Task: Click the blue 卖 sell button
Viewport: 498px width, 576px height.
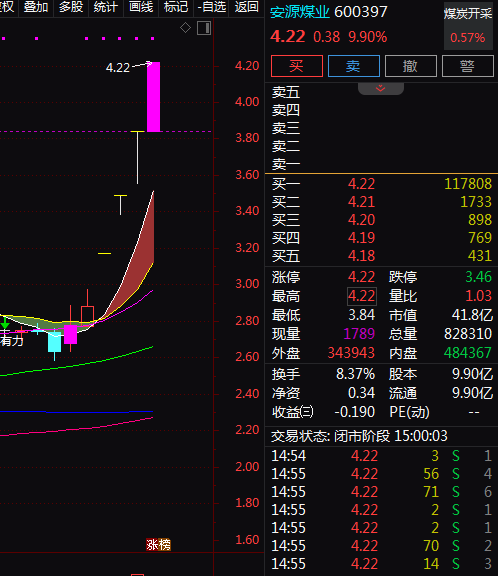Action: [x=354, y=66]
